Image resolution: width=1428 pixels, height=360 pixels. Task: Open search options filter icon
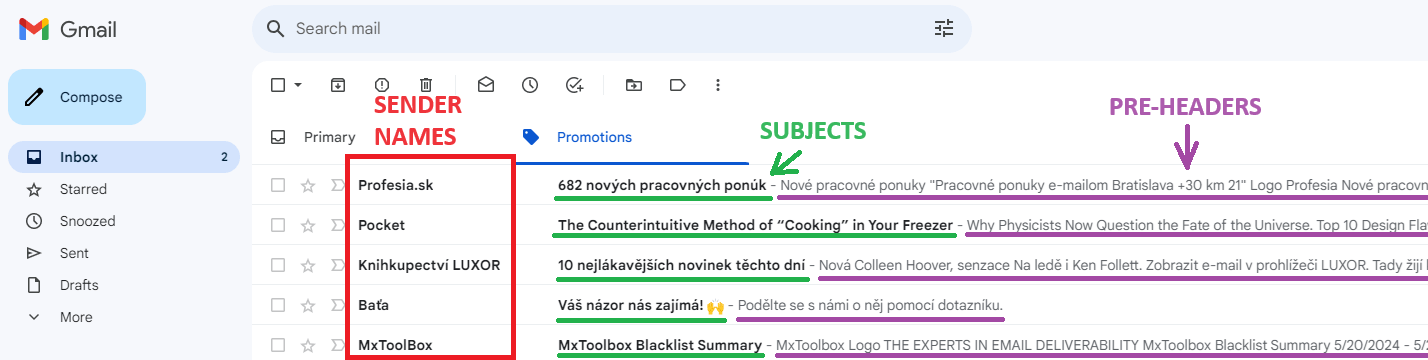(x=944, y=28)
